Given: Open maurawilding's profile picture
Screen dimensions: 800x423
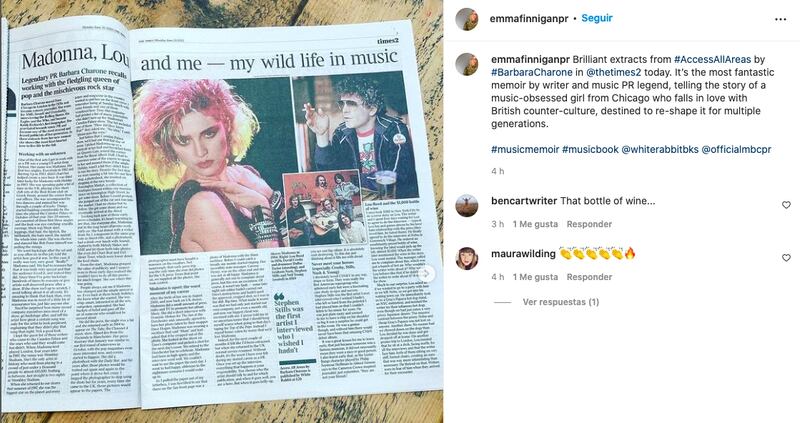Looking at the screenshot, I should coord(467,258).
